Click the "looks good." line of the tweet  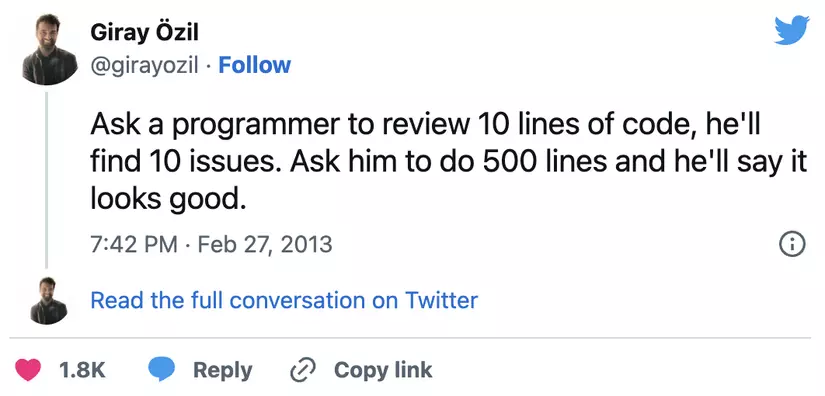(x=168, y=198)
